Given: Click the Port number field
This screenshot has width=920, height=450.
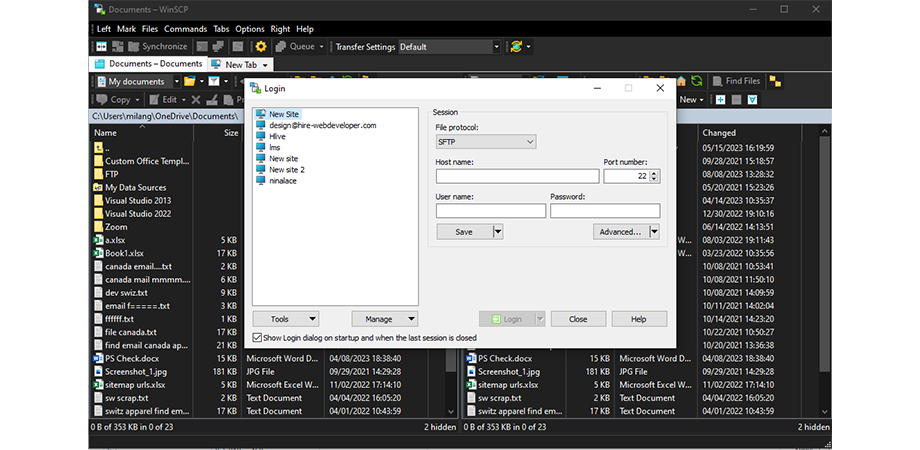Looking at the screenshot, I should (x=627, y=176).
